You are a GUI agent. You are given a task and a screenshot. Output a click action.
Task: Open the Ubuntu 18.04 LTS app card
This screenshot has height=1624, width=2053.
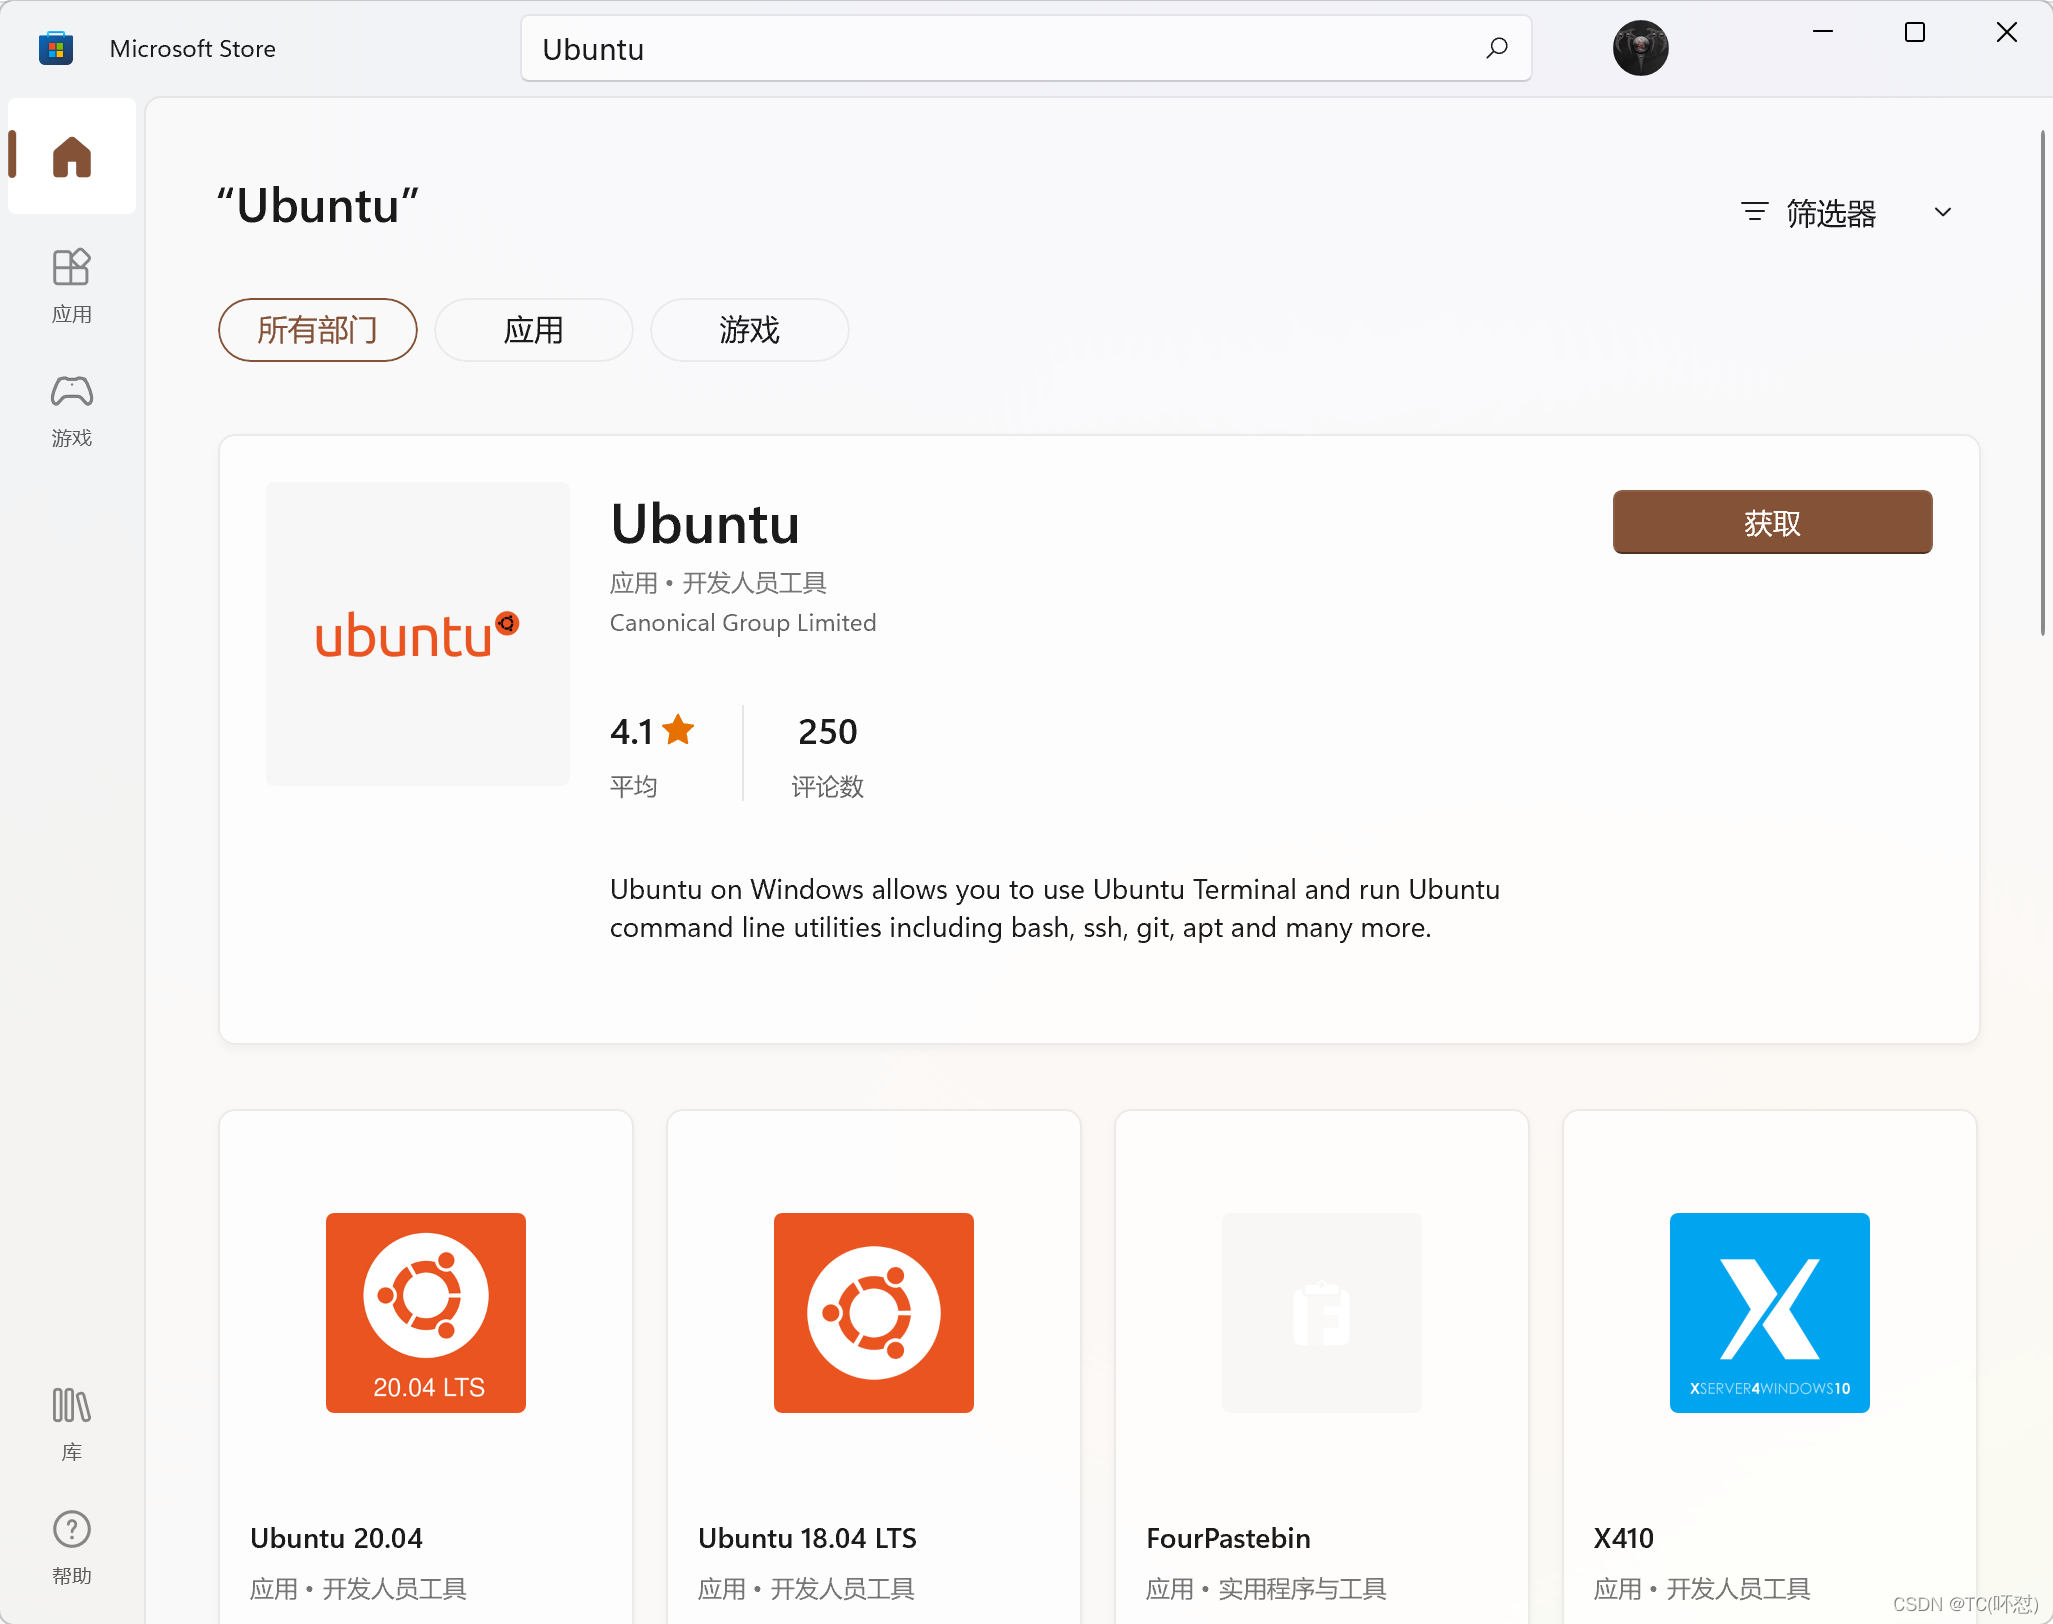tap(872, 1360)
